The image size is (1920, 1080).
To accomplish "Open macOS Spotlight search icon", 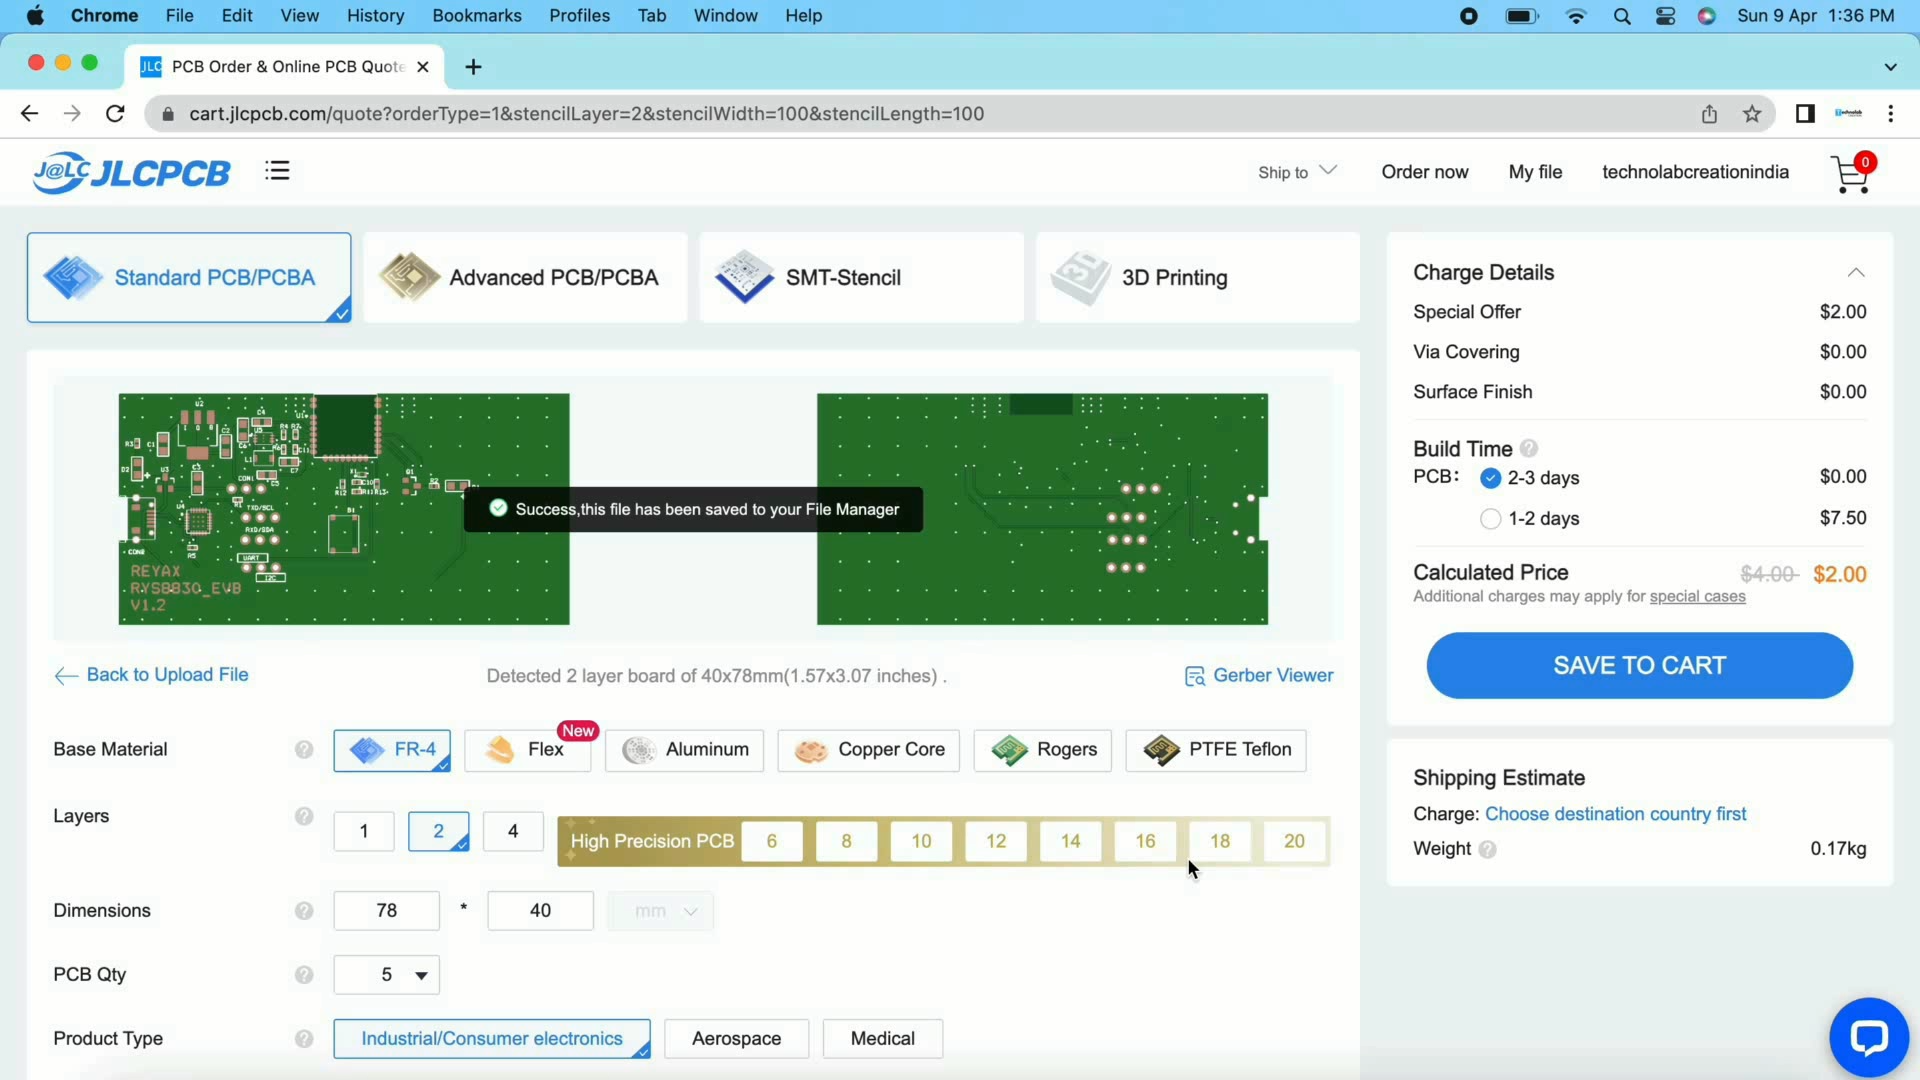I will pos(1622,16).
